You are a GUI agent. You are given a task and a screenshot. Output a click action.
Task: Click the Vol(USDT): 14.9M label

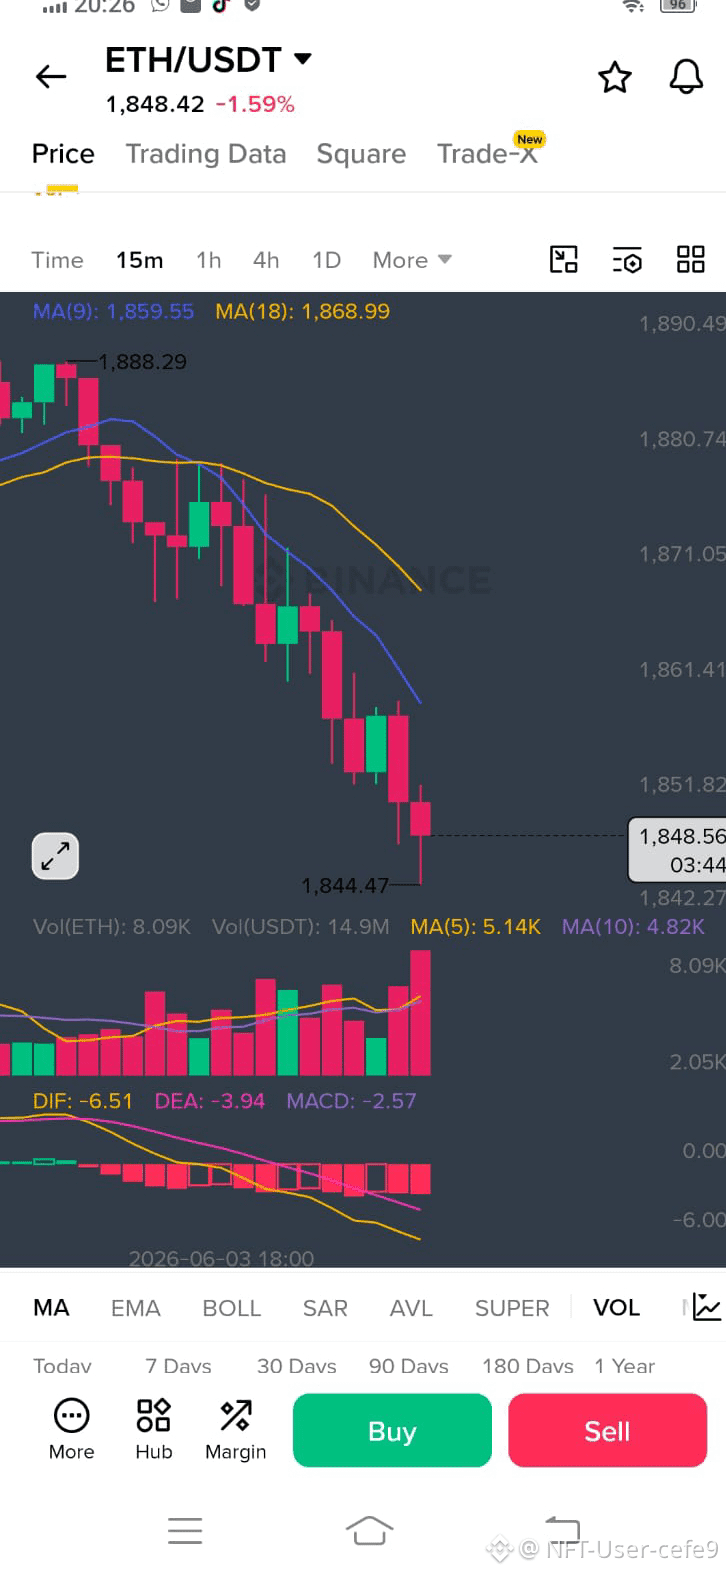(300, 927)
